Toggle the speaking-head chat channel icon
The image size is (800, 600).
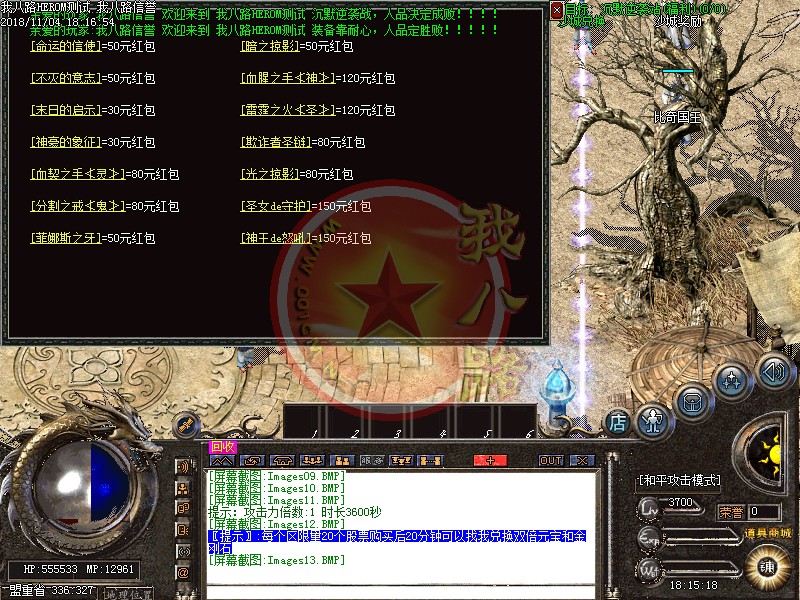183,530
